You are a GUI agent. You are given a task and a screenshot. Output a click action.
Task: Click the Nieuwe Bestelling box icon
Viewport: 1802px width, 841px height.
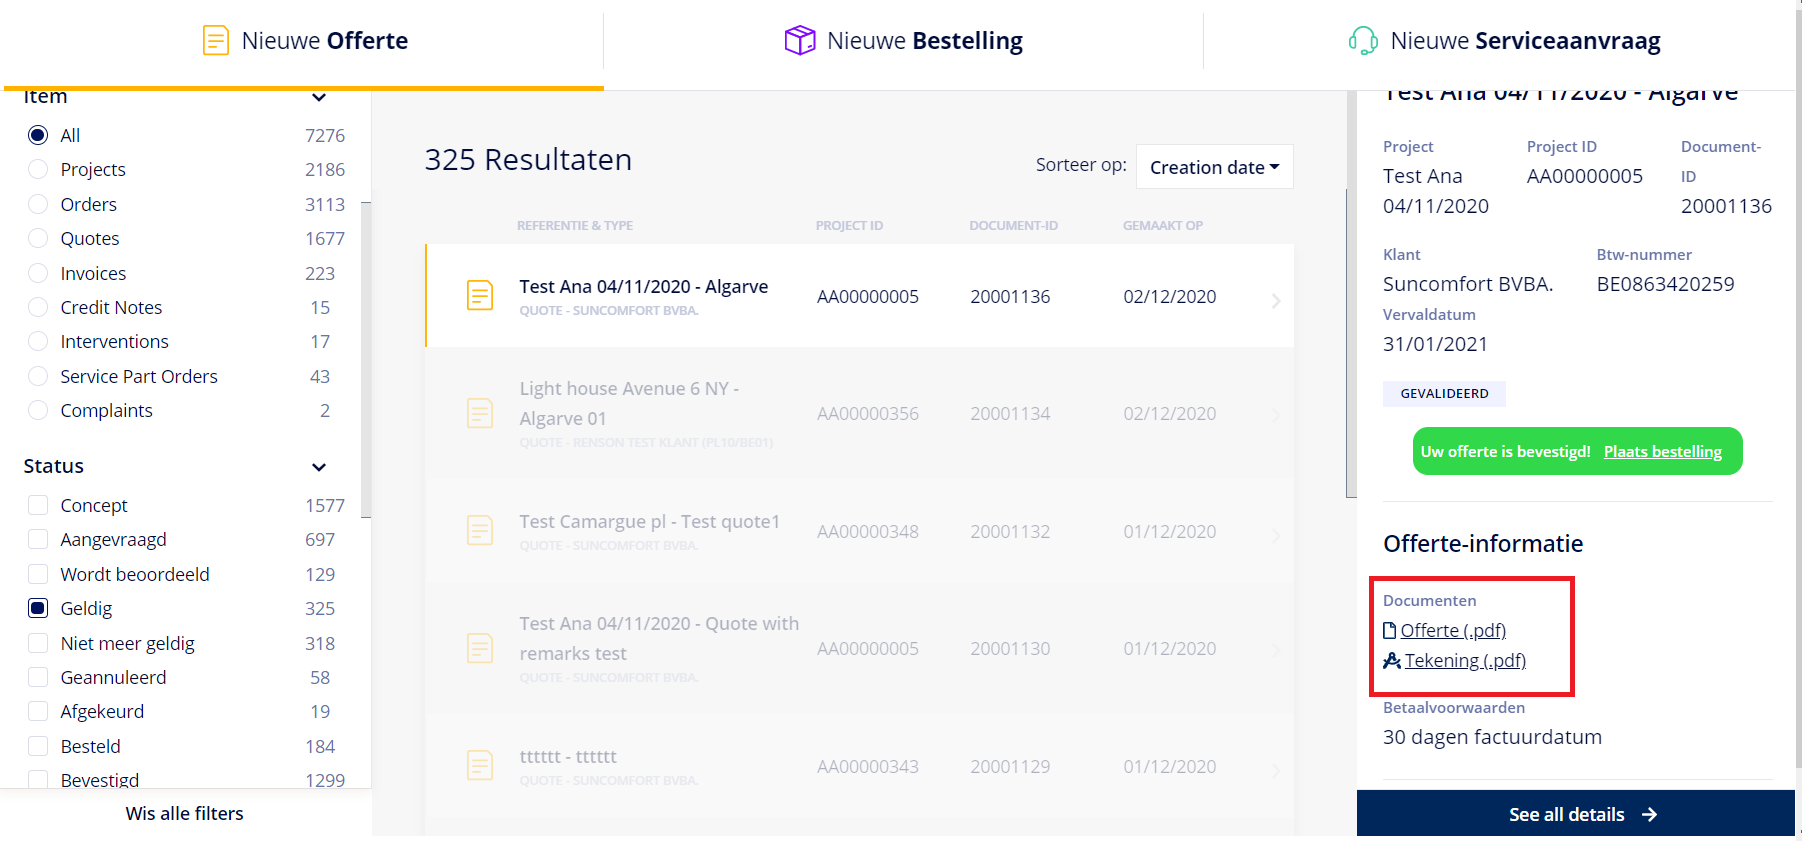coord(800,41)
